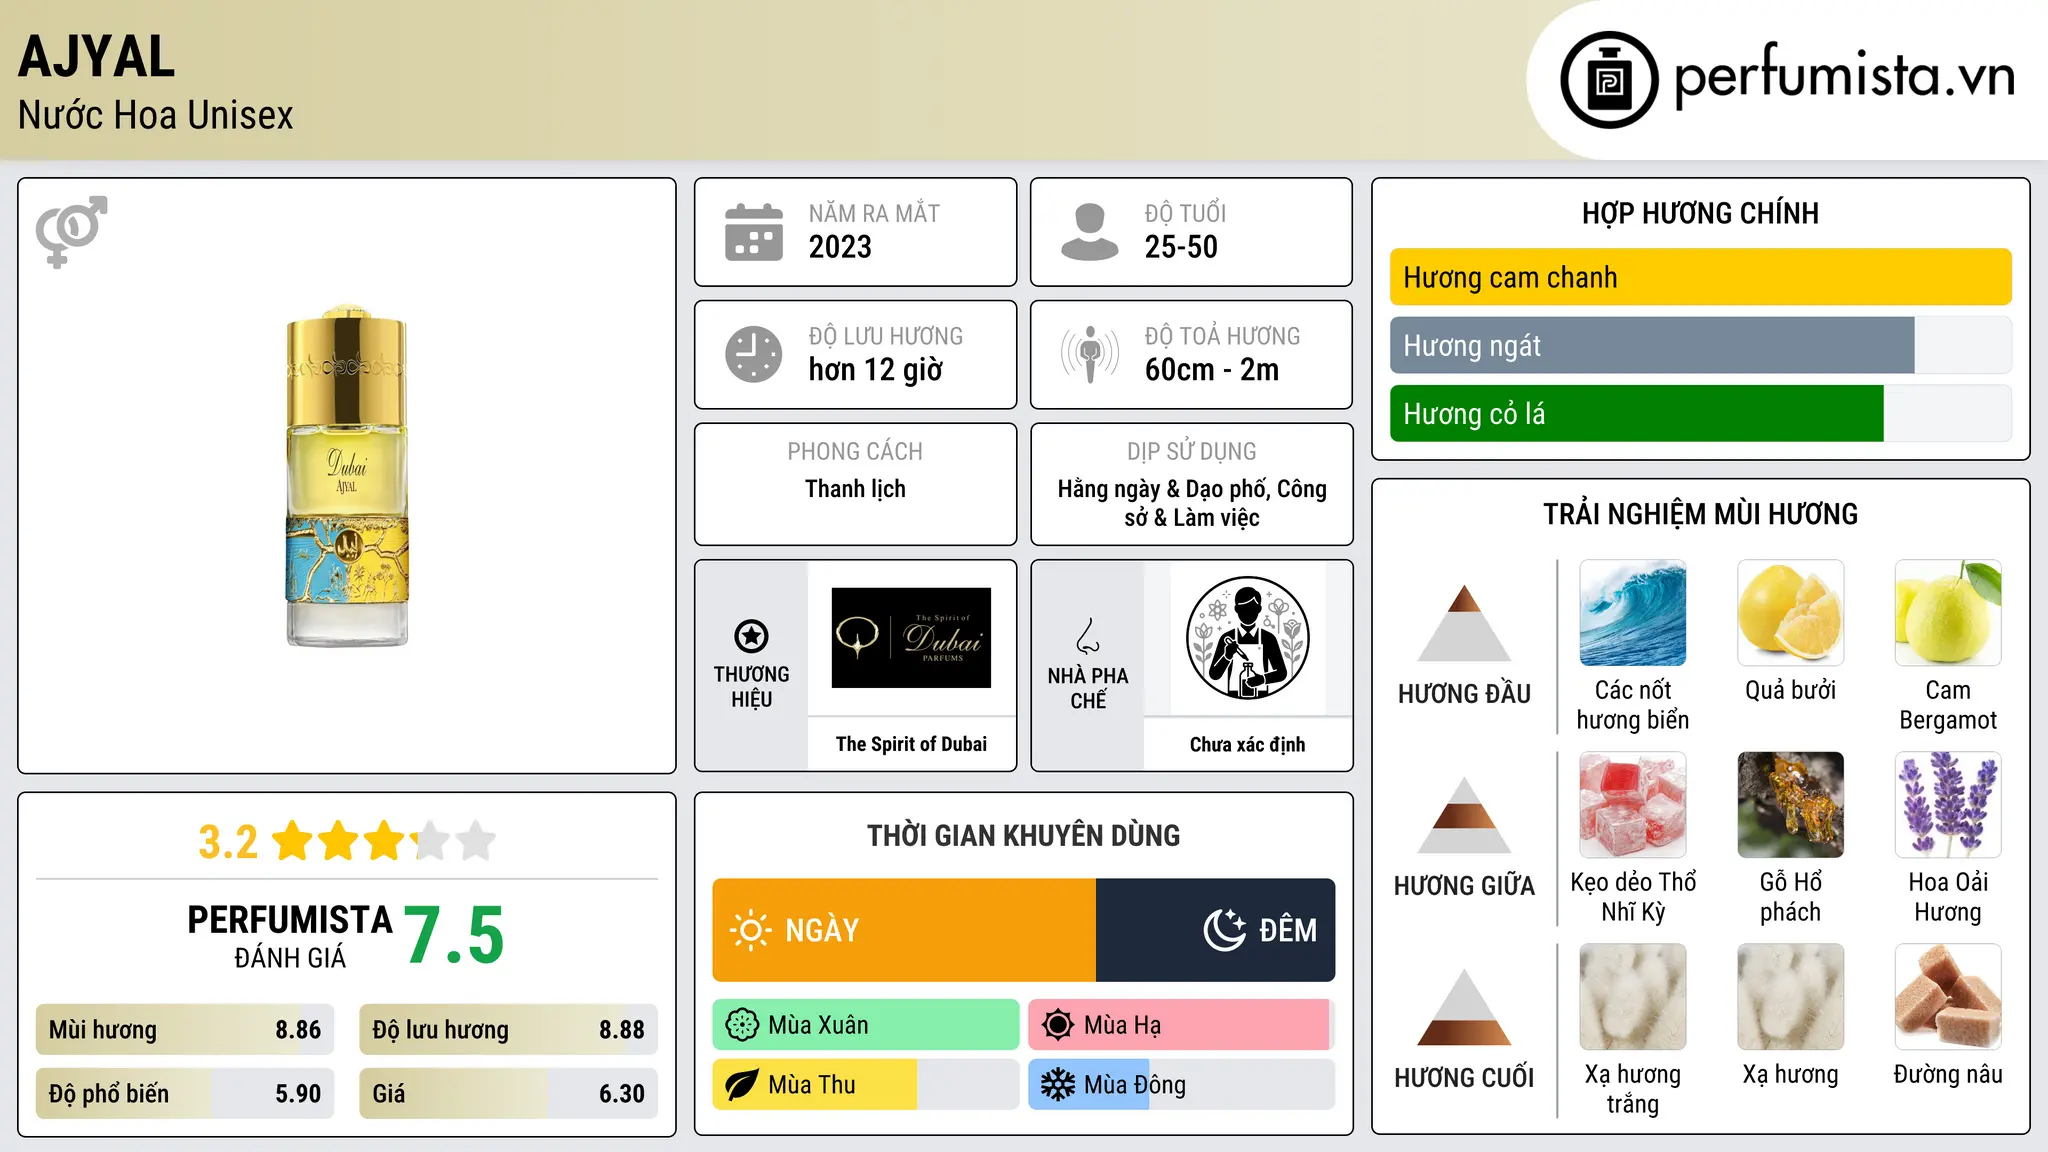
Task: Click the pyramid icon above Hương cuối
Action: coord(1464,1007)
